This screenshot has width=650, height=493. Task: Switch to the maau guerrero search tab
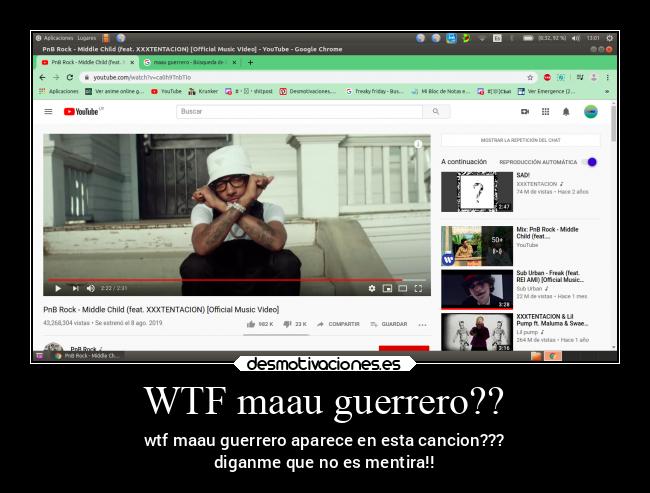click(x=189, y=62)
